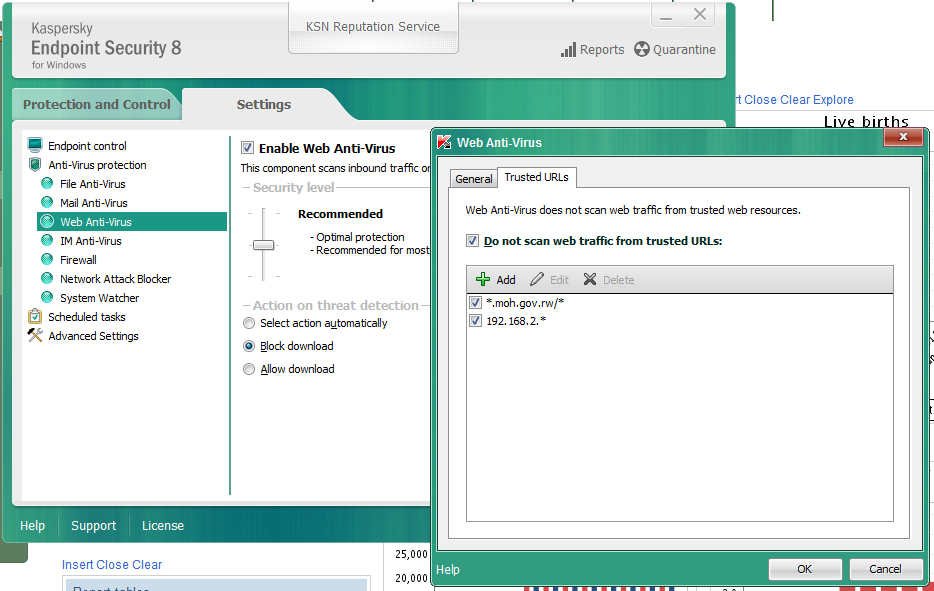
Task: Choose Select action automatically option
Action: click(x=249, y=323)
